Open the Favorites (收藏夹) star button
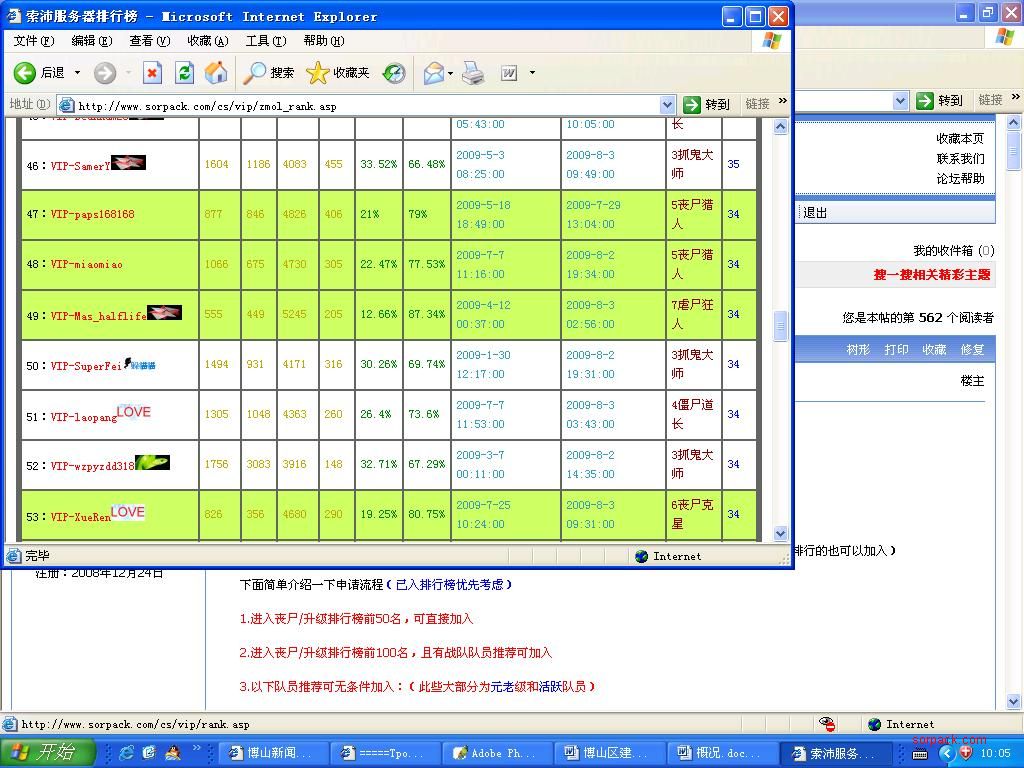The height and width of the screenshot is (768, 1024). [338, 73]
